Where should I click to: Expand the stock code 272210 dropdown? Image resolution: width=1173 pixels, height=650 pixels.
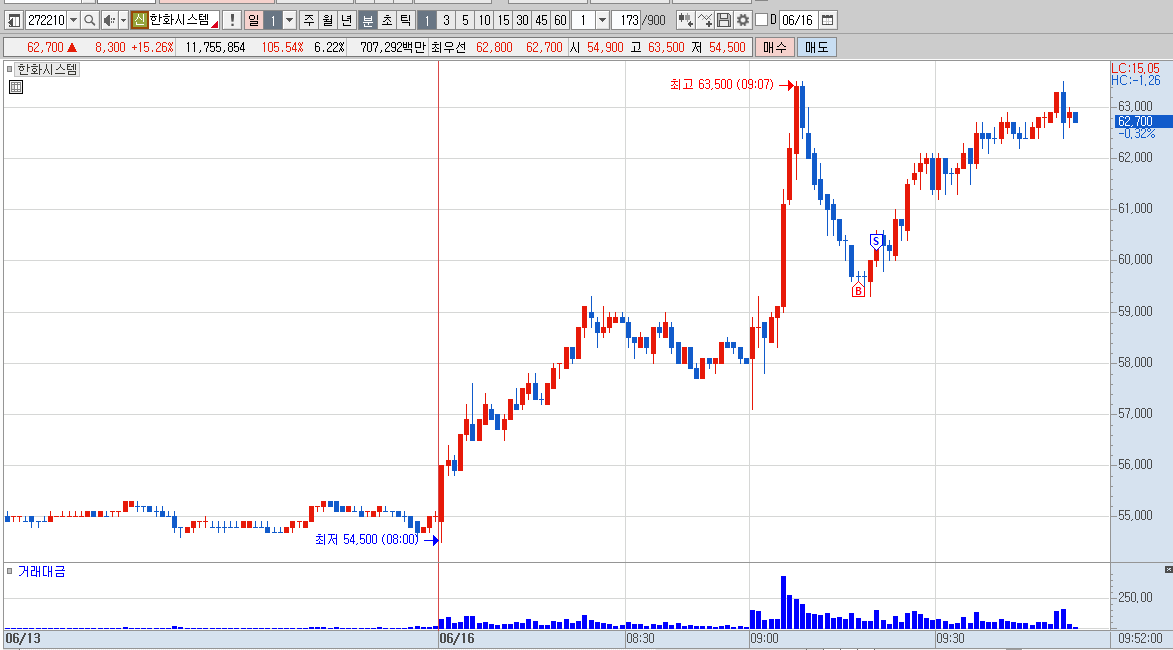coord(73,20)
